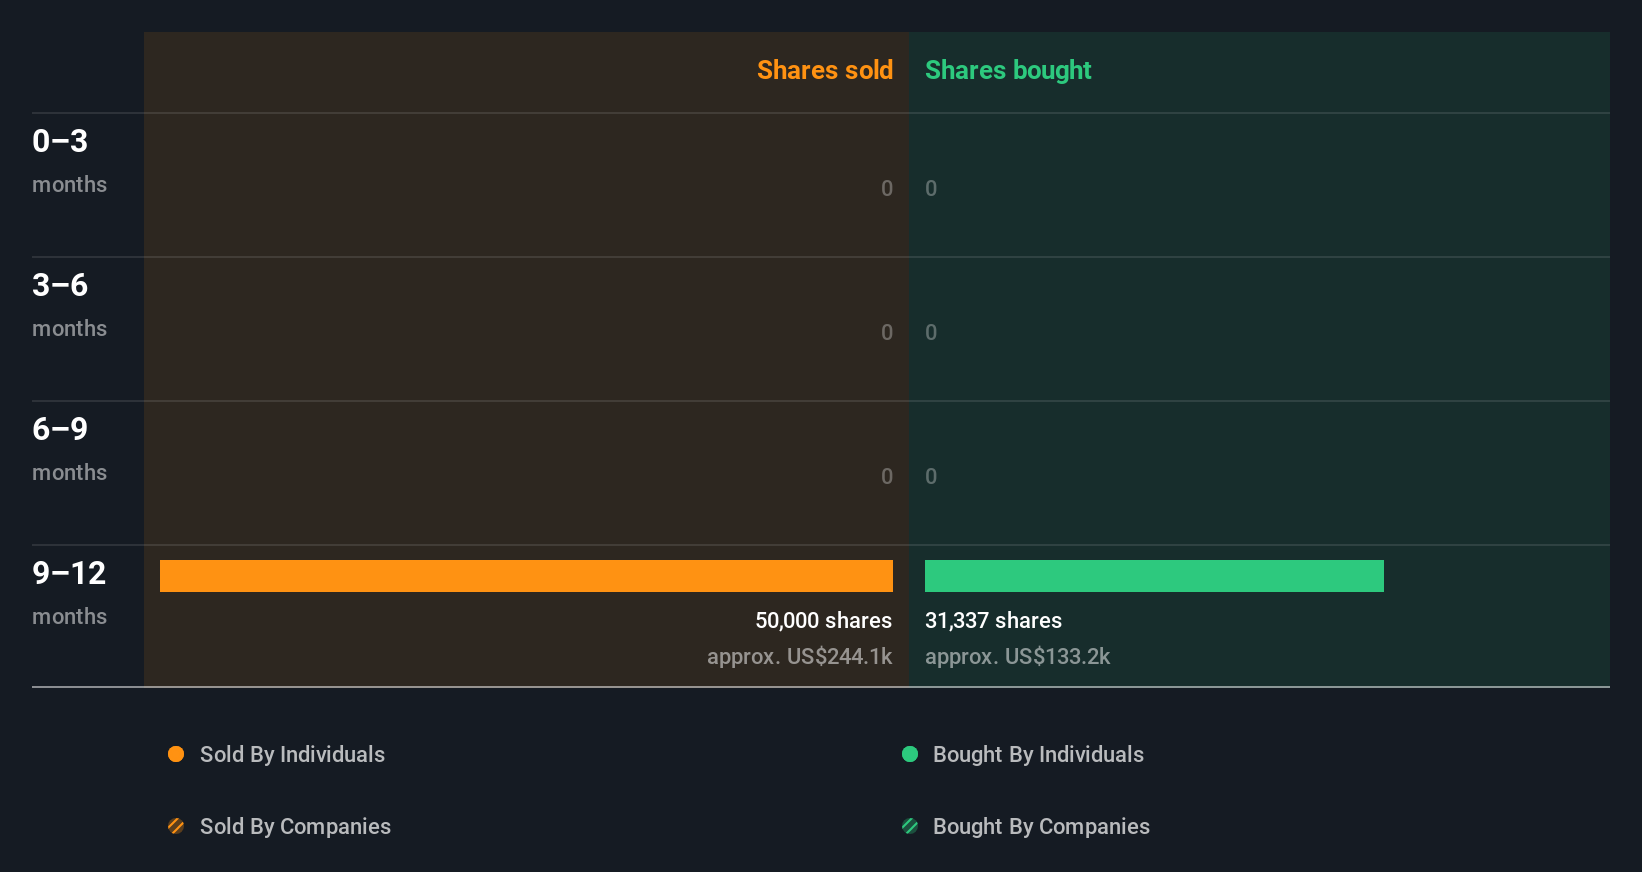Click the striped Bought By Companies legend icon
Viewport: 1642px width, 872px height.
(x=910, y=826)
